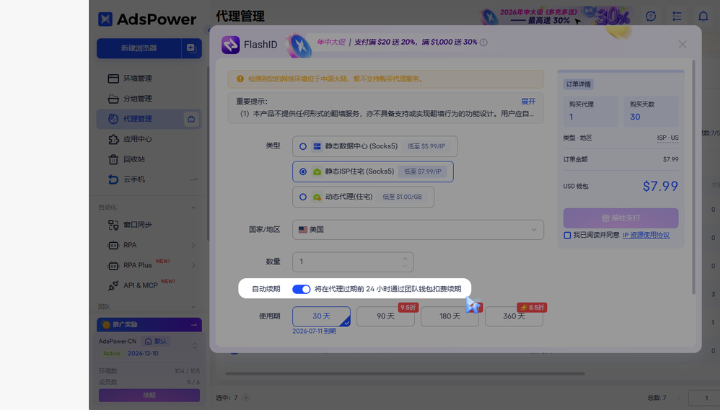
Task: Choose the 30 天 usage period
Action: 321,316
